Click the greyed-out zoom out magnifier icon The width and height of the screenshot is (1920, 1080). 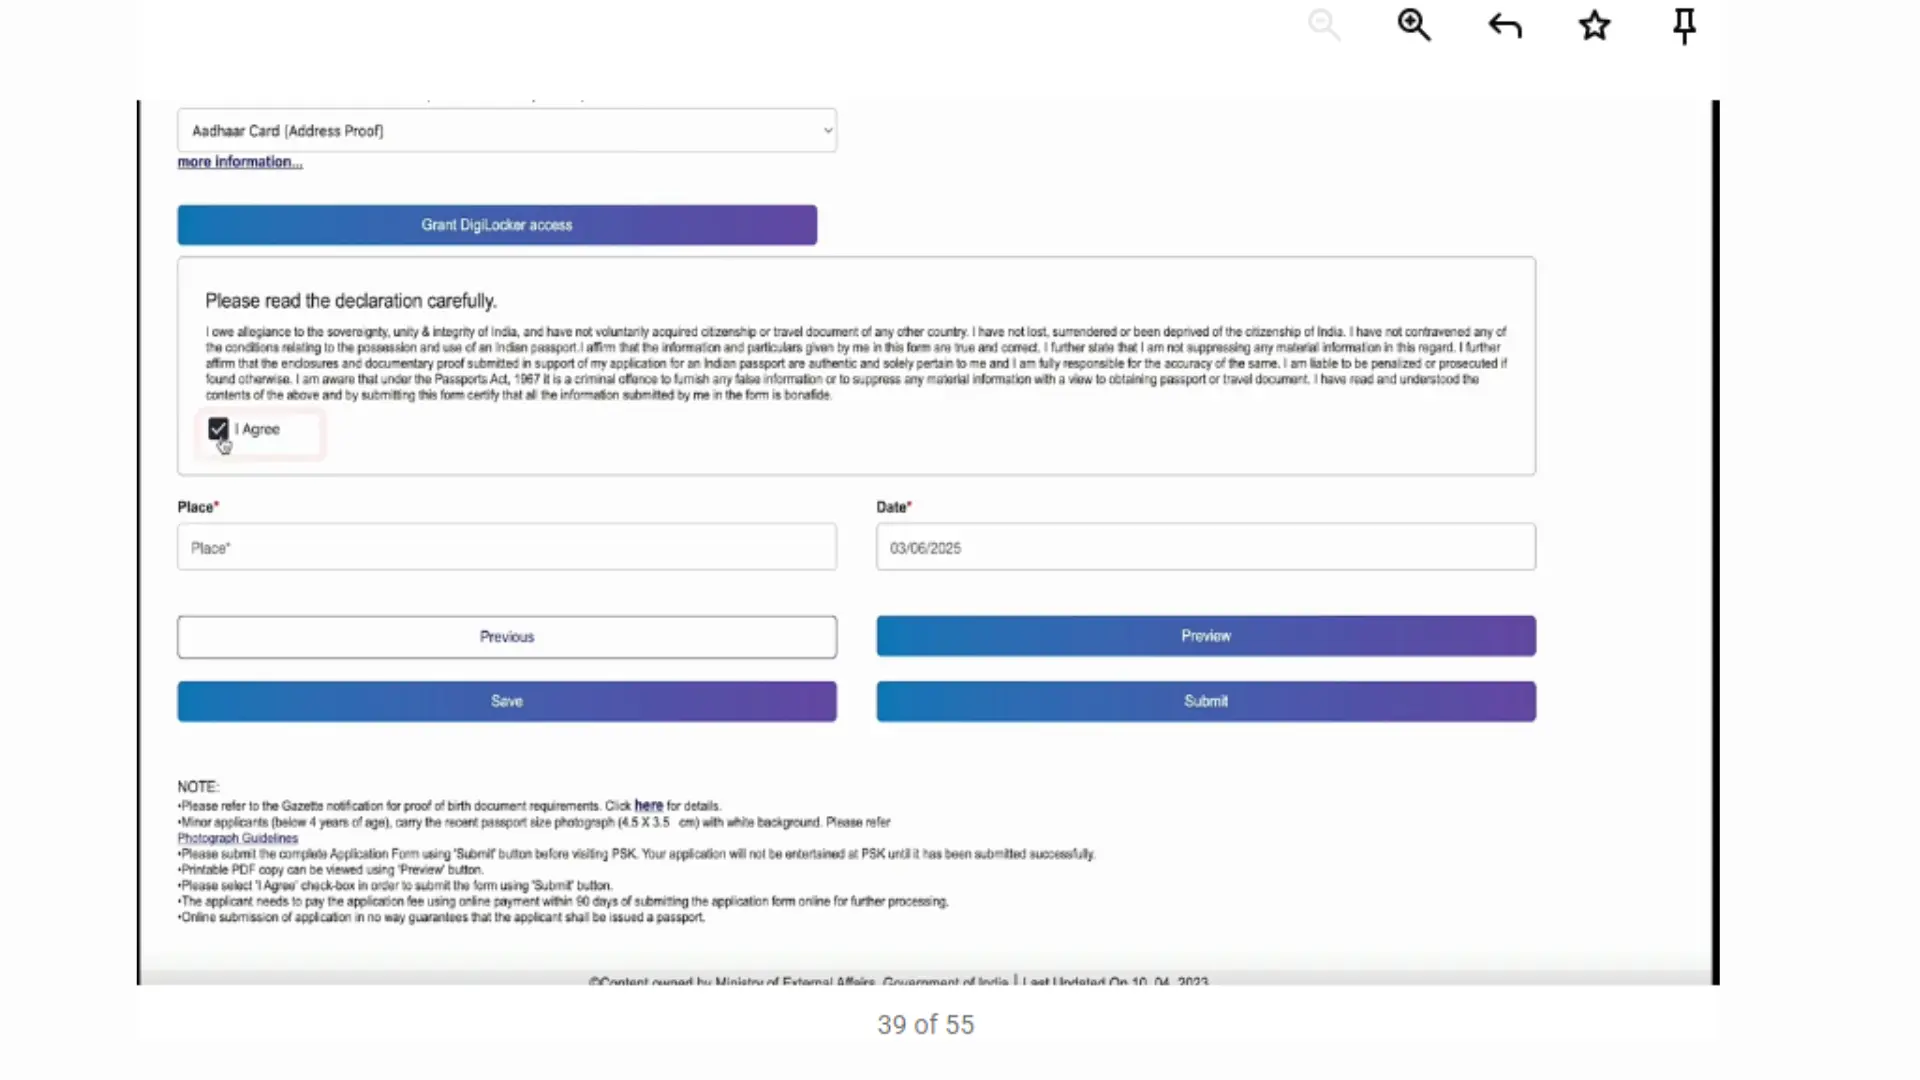[1324, 25]
